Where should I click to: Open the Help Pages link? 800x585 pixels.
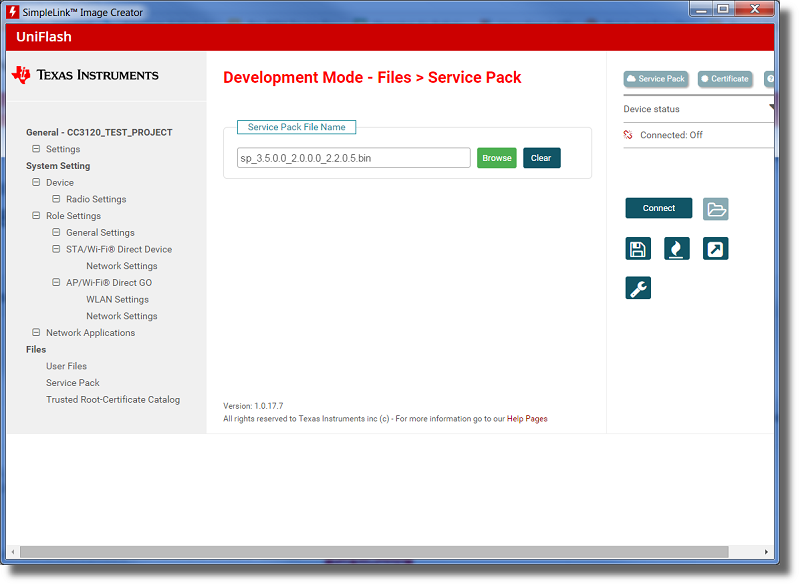pyautogui.click(x=527, y=419)
